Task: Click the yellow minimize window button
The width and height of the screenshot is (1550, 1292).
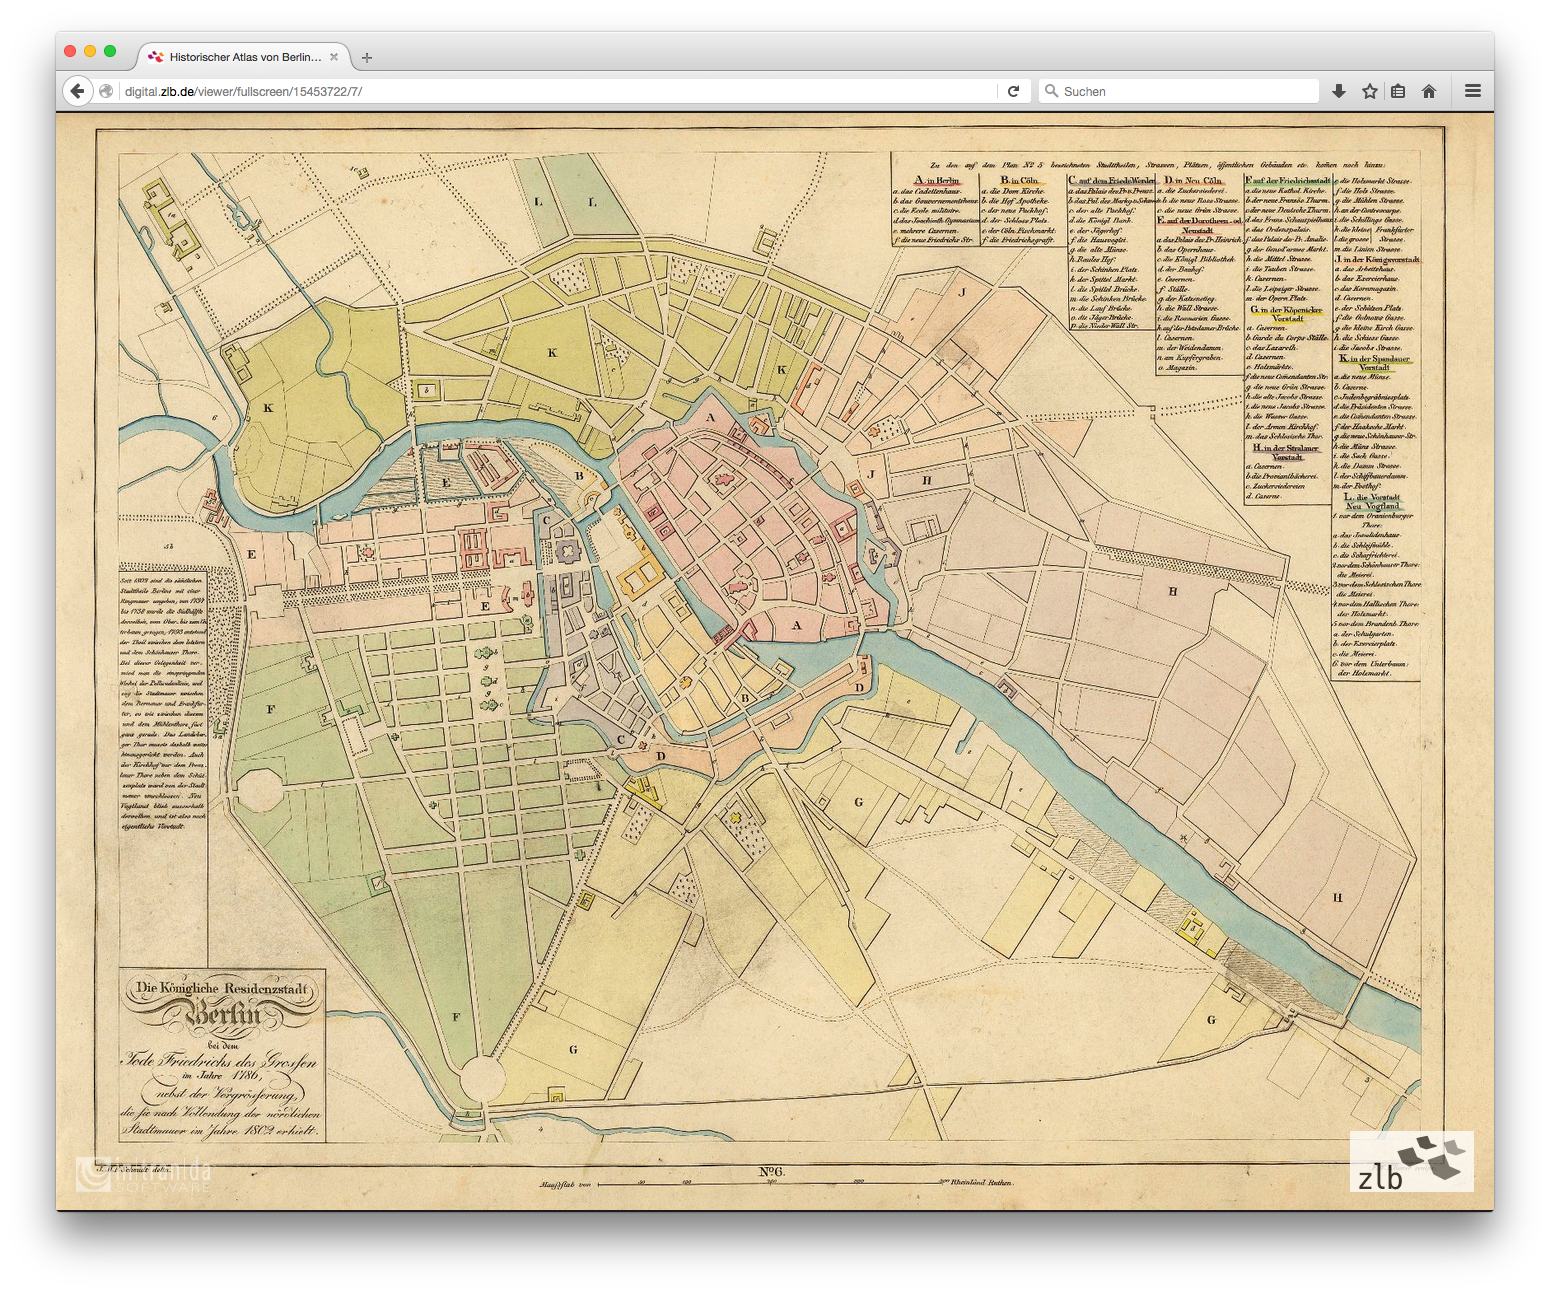Action: click(x=90, y=51)
